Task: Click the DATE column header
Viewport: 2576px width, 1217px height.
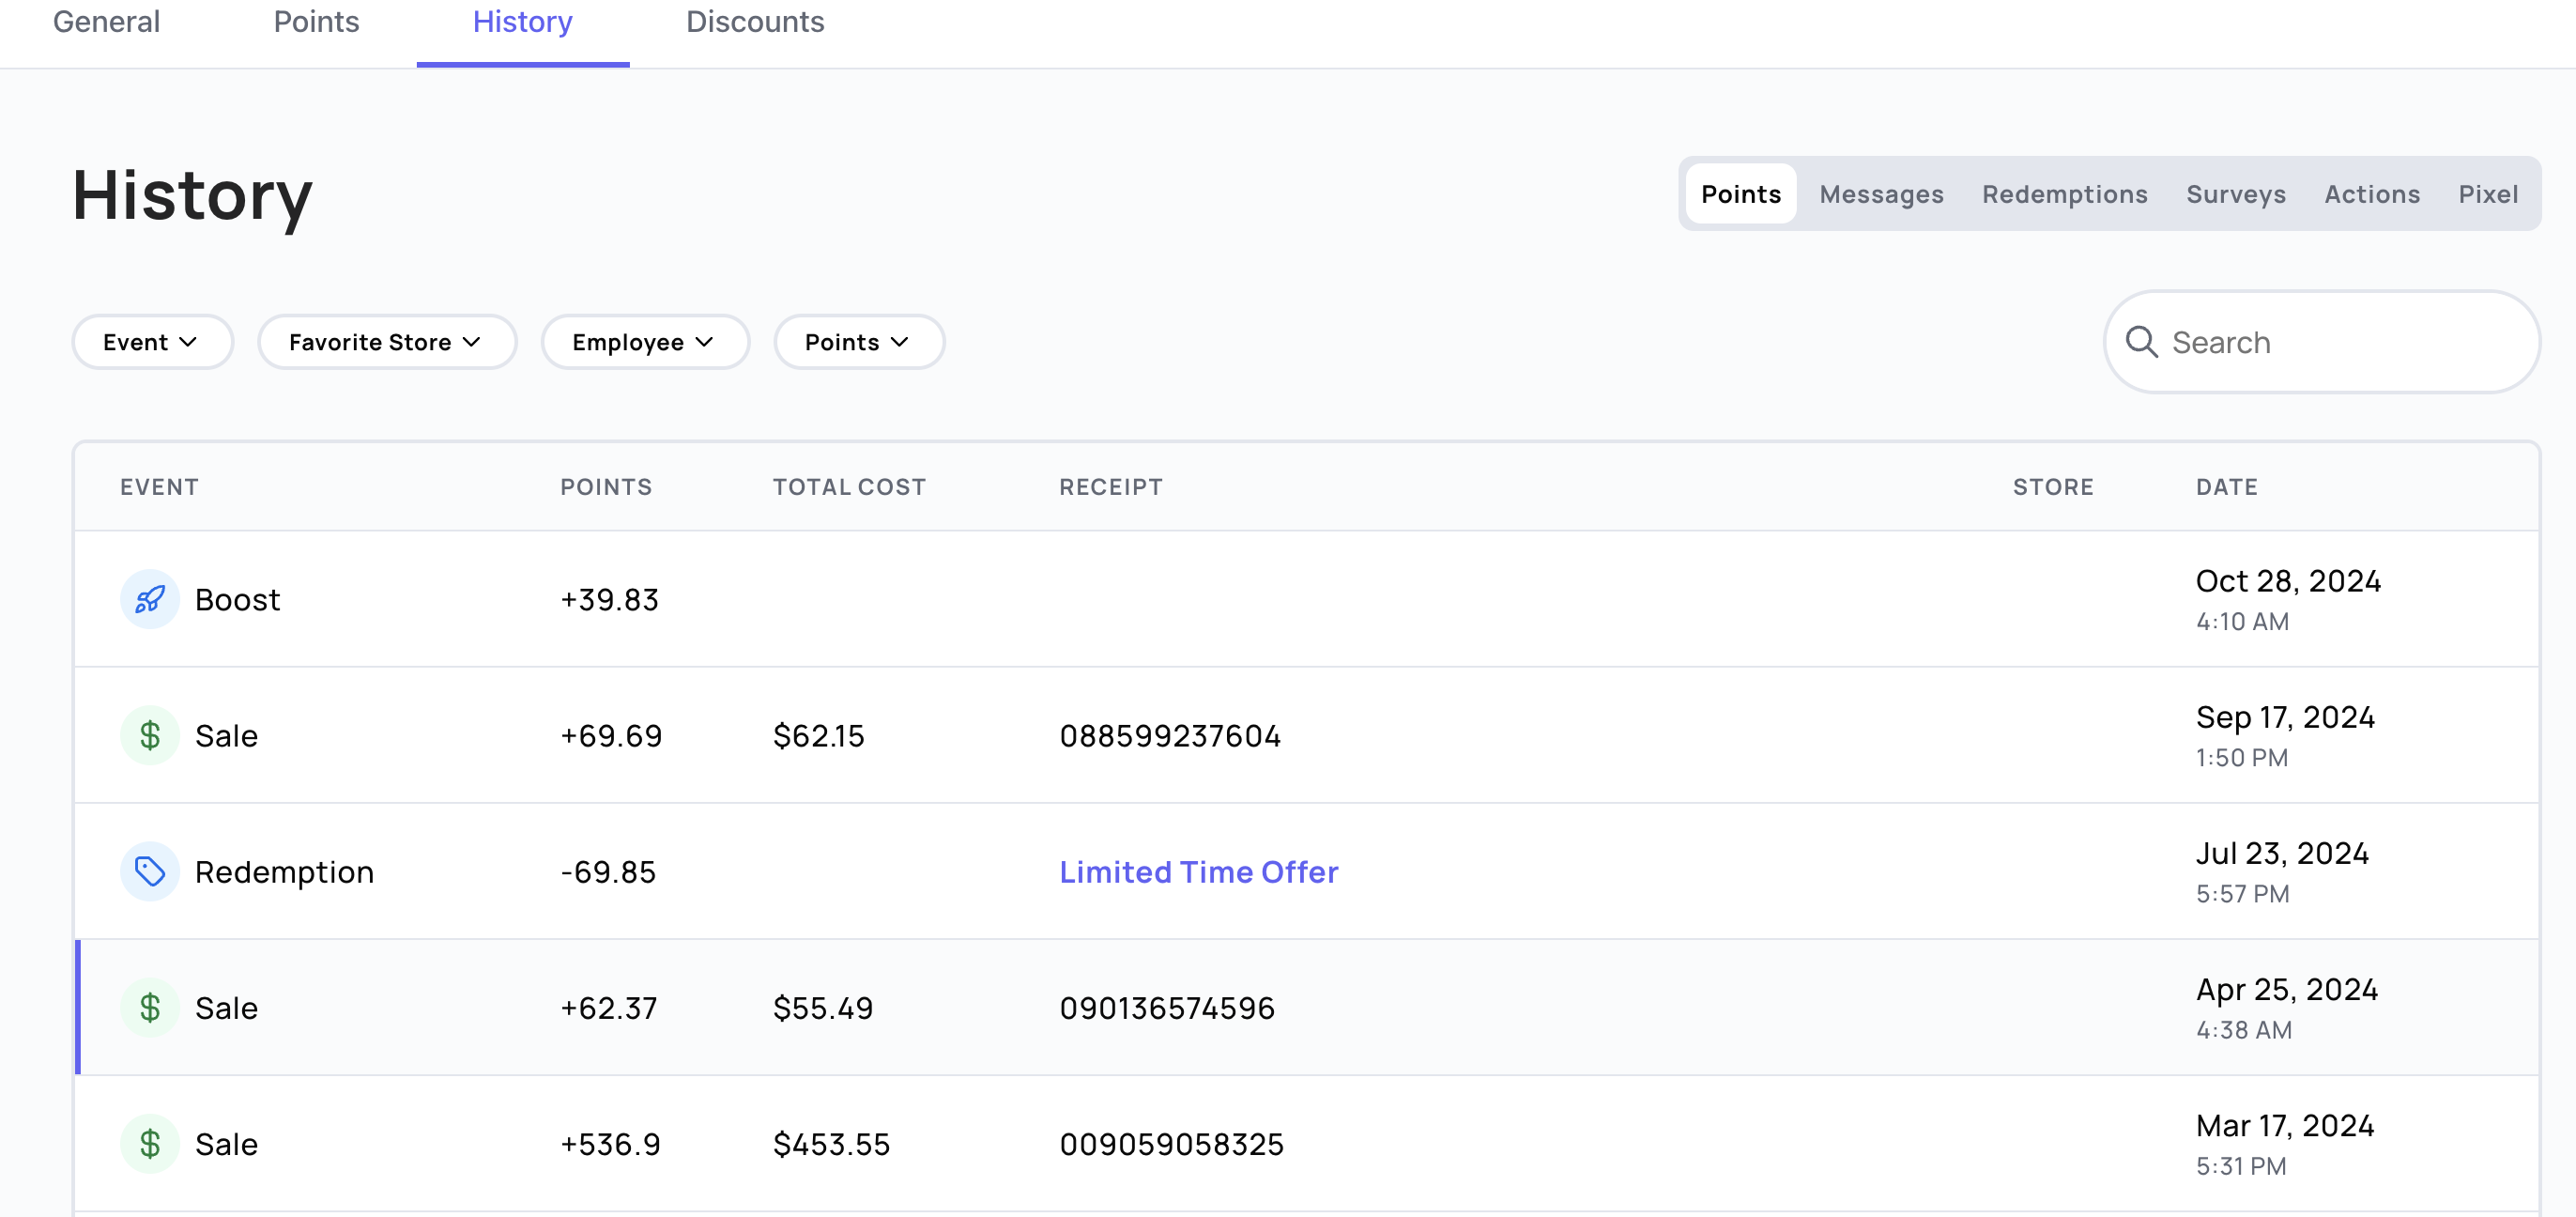Action: [x=2227, y=487]
